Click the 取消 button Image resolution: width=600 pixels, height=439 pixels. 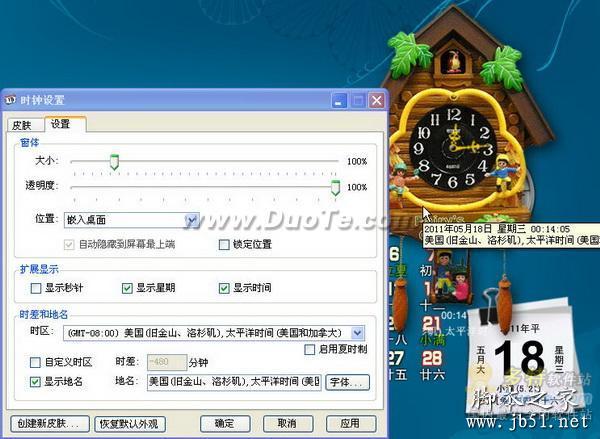(288, 423)
